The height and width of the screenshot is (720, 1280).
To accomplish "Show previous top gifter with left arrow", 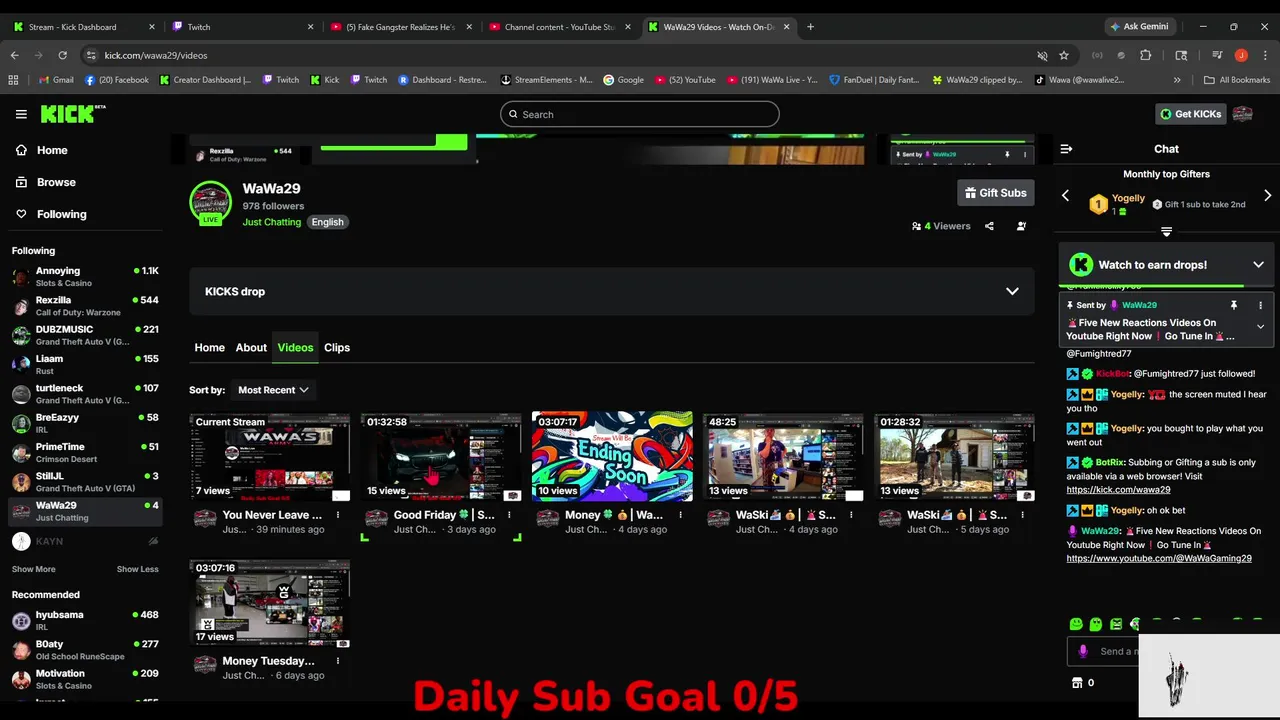I will coord(1066,196).
